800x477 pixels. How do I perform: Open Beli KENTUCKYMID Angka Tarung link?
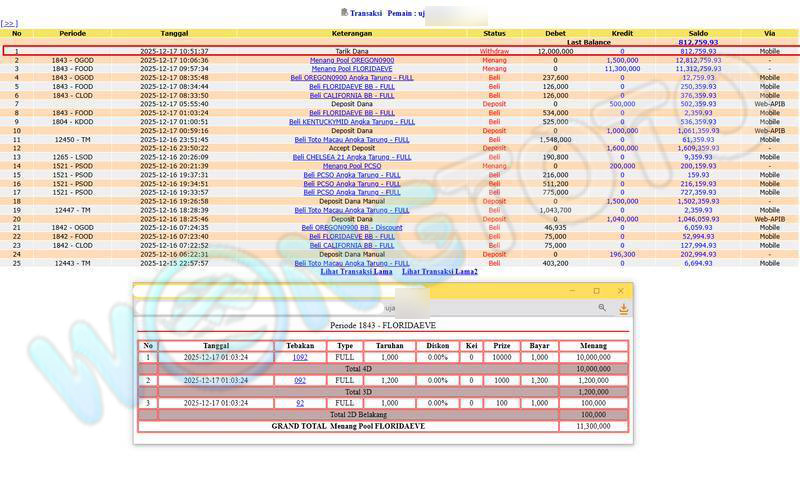[351, 122]
